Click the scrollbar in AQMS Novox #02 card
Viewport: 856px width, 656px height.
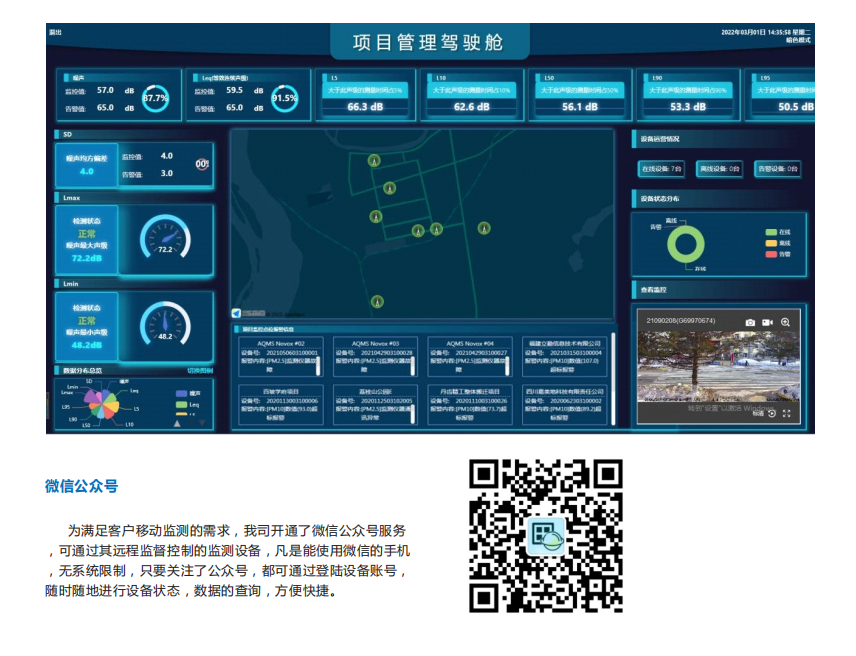click(x=318, y=366)
